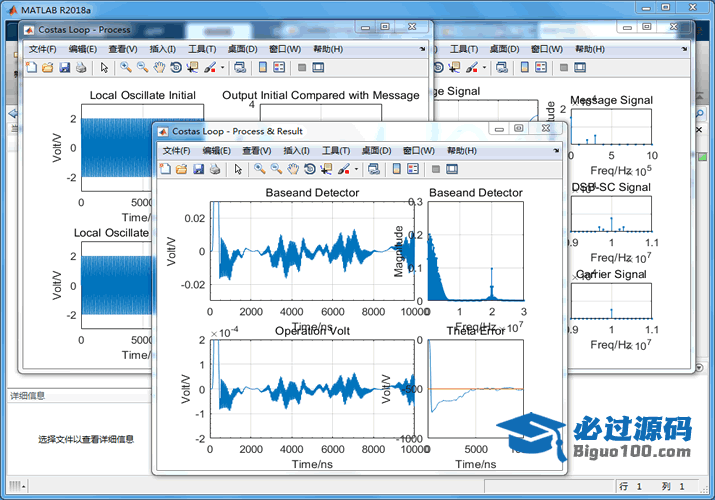Open Brush dropdown in Costas Loop - Process window
The height and width of the screenshot is (500, 715).
coord(223,67)
